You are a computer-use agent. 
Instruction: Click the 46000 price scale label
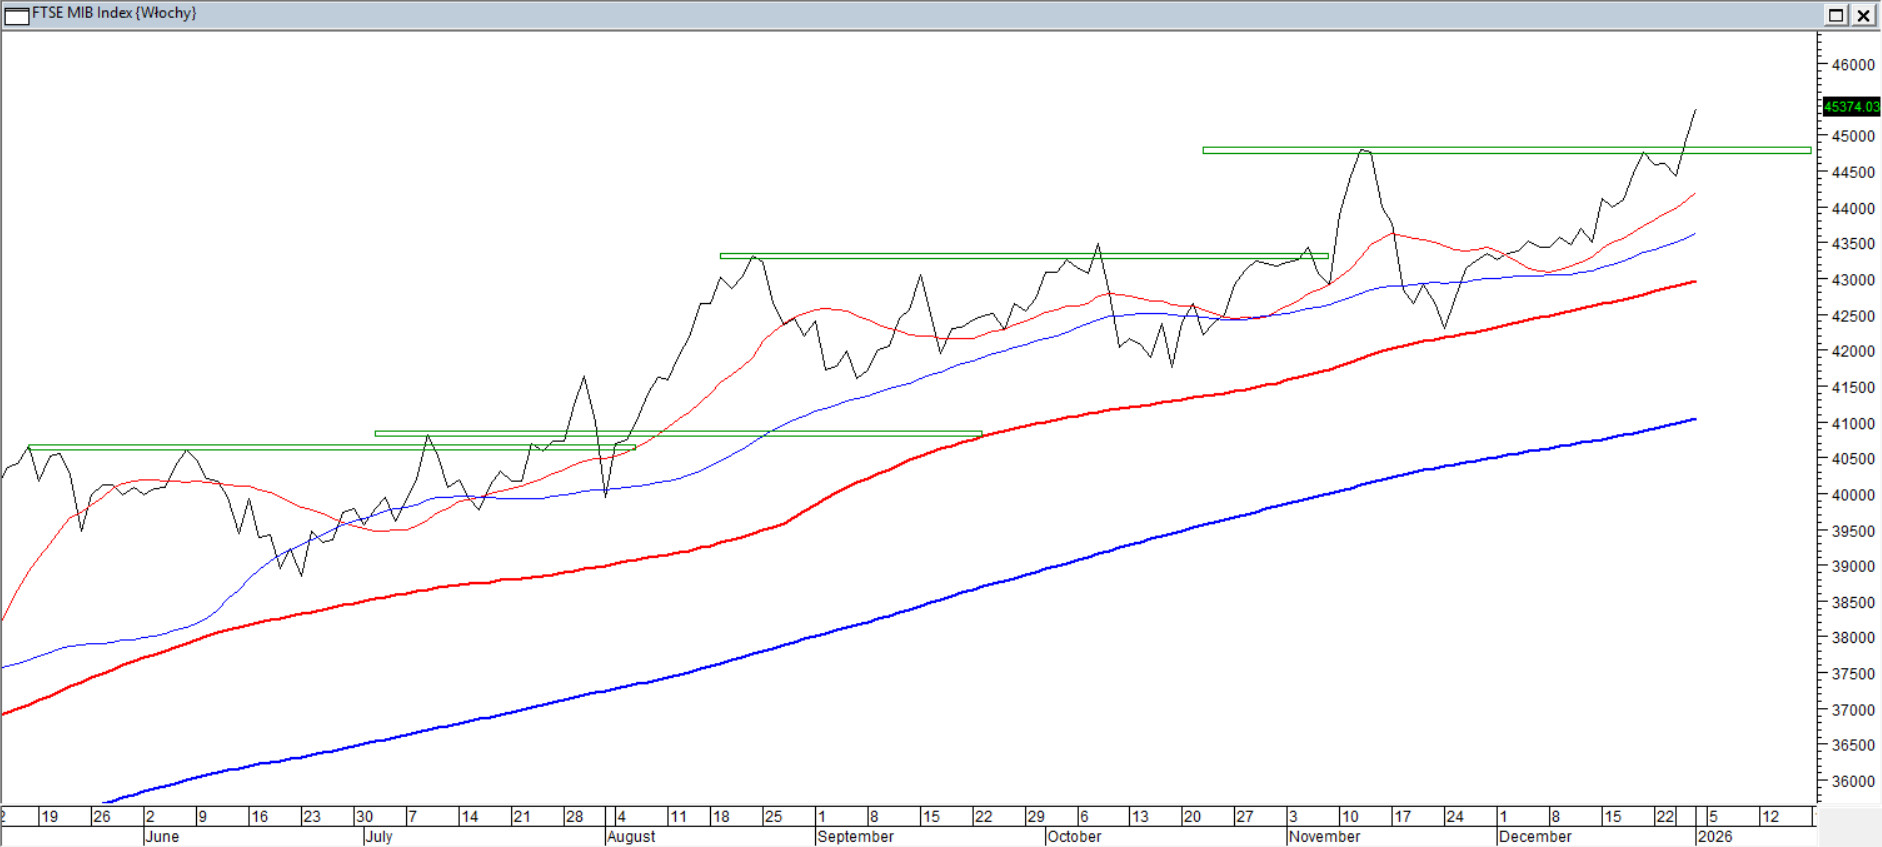pos(1852,65)
